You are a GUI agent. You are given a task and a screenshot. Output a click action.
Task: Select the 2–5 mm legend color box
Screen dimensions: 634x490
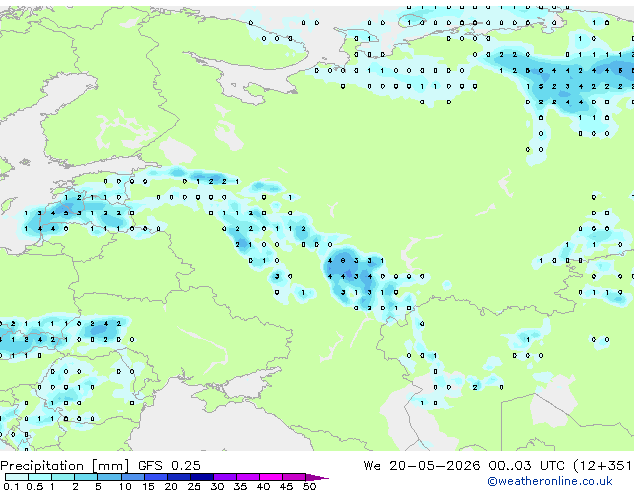[x=86, y=477]
